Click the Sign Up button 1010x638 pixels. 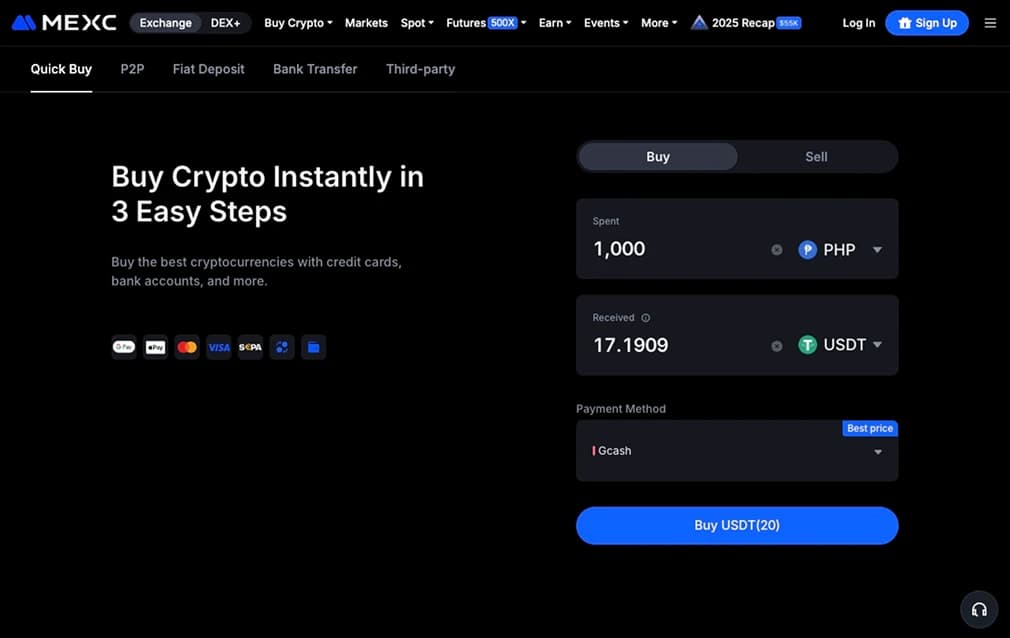click(926, 23)
